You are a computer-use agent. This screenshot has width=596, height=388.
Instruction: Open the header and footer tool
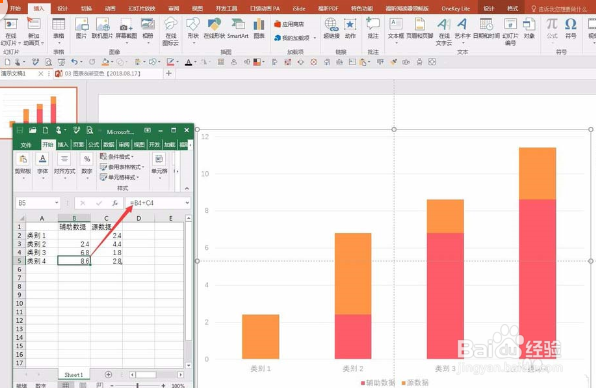tap(420, 28)
